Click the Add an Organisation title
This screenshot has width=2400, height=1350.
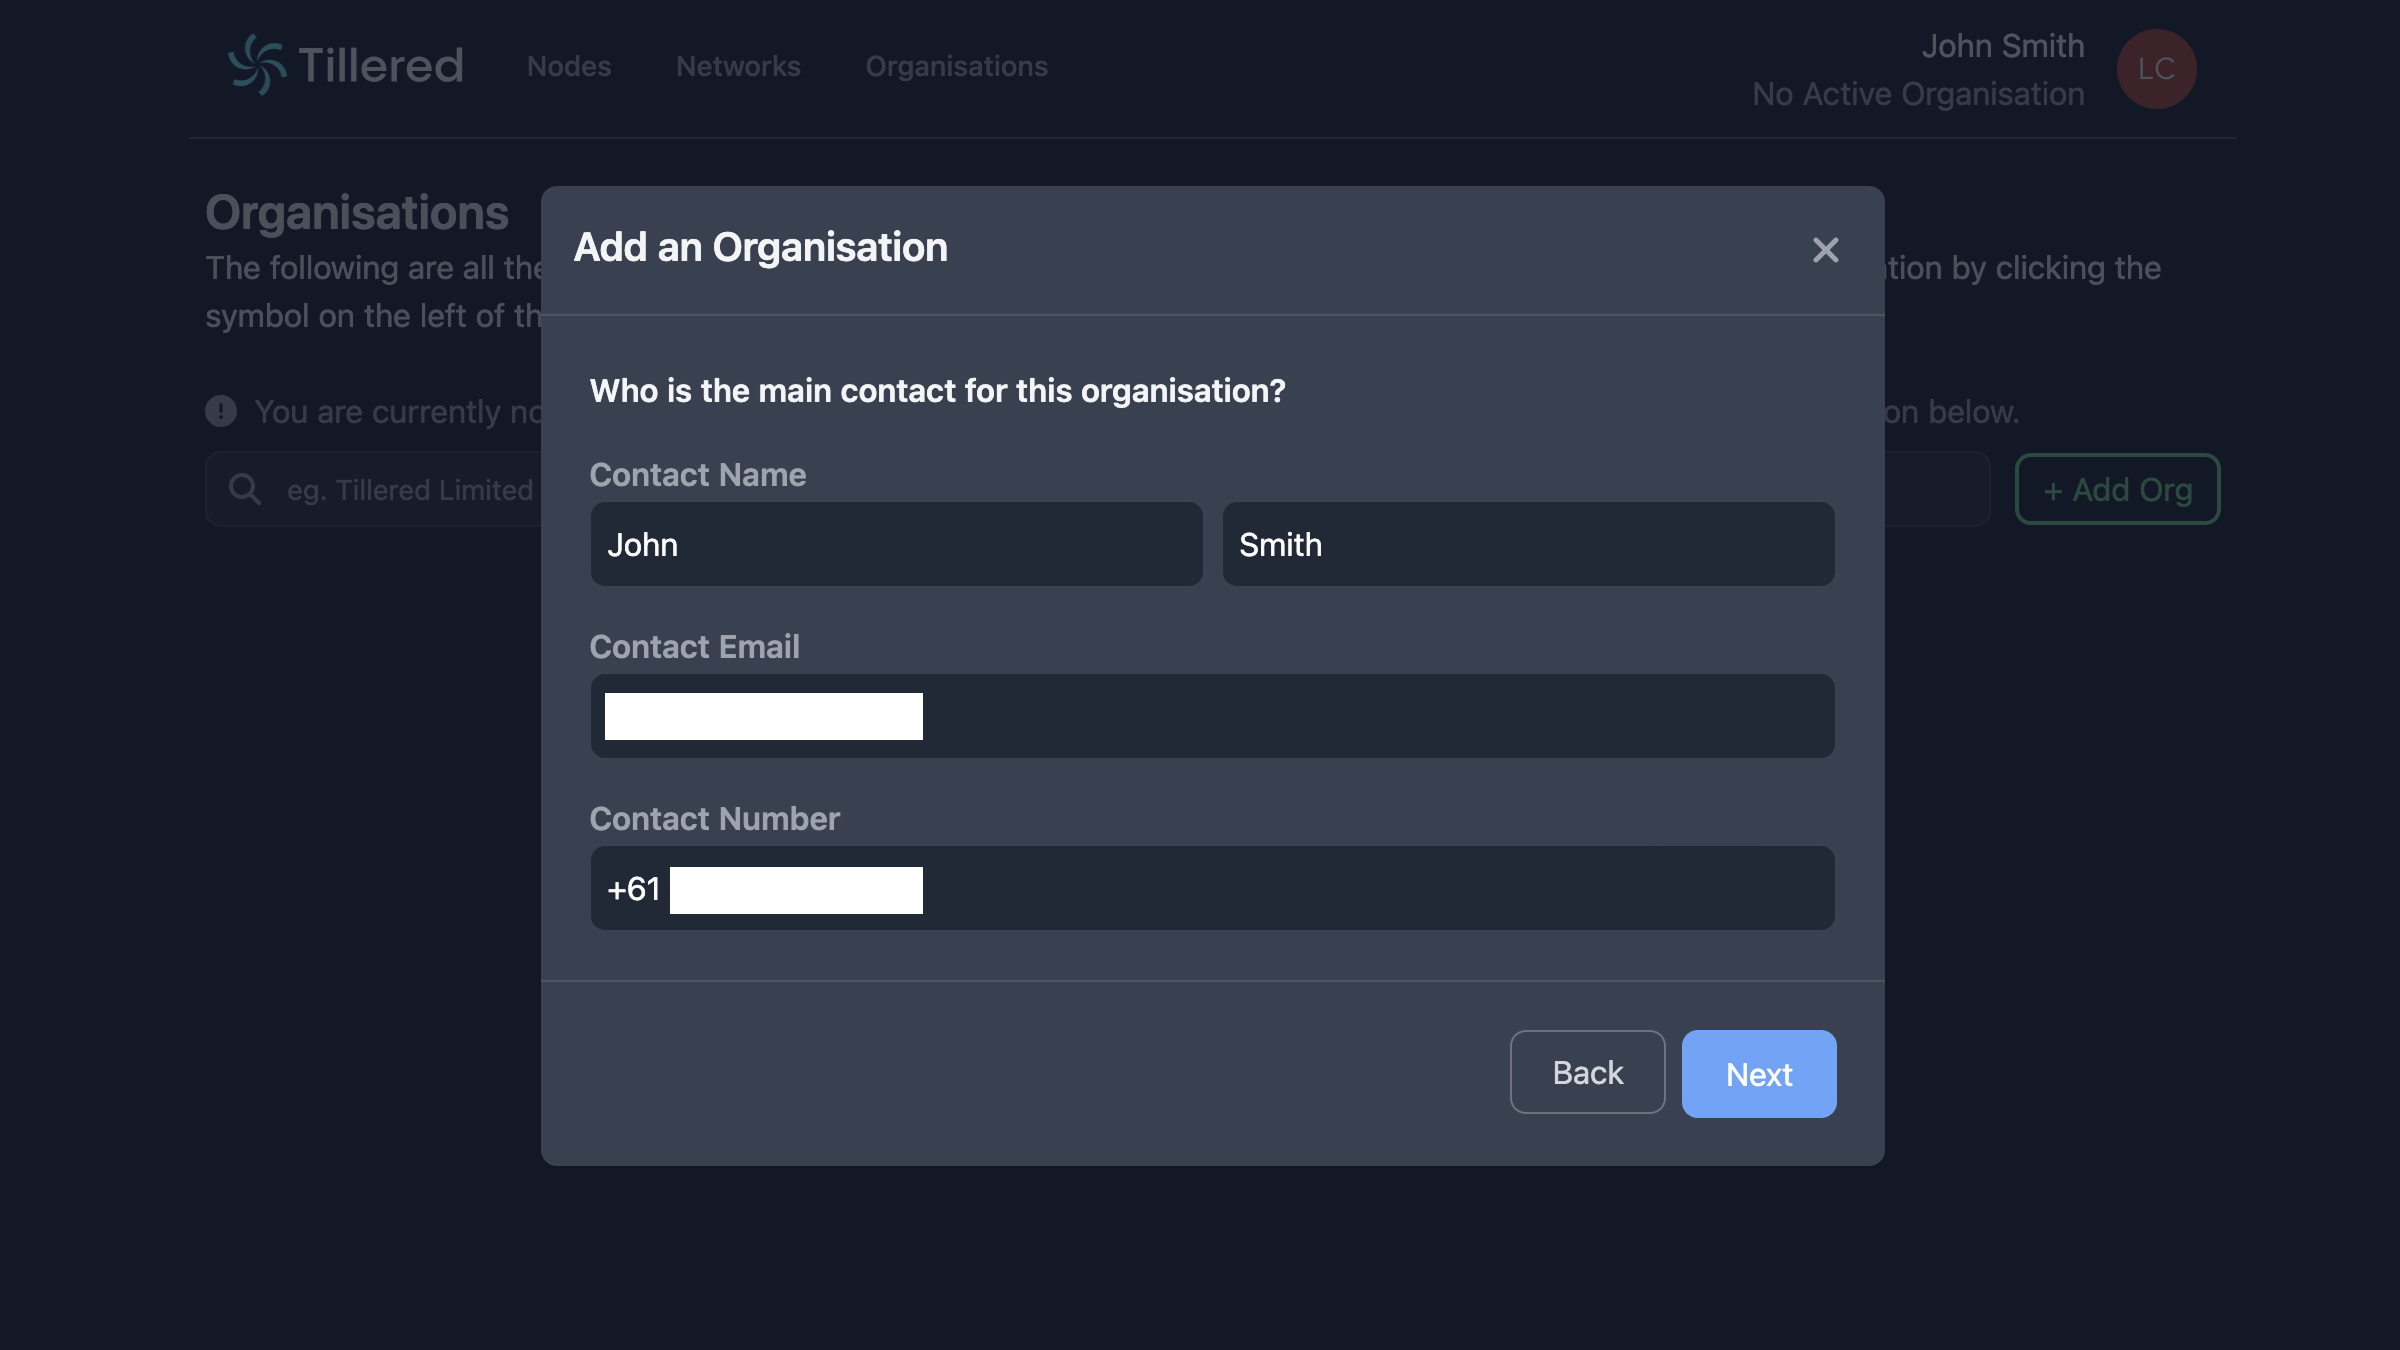(x=760, y=248)
